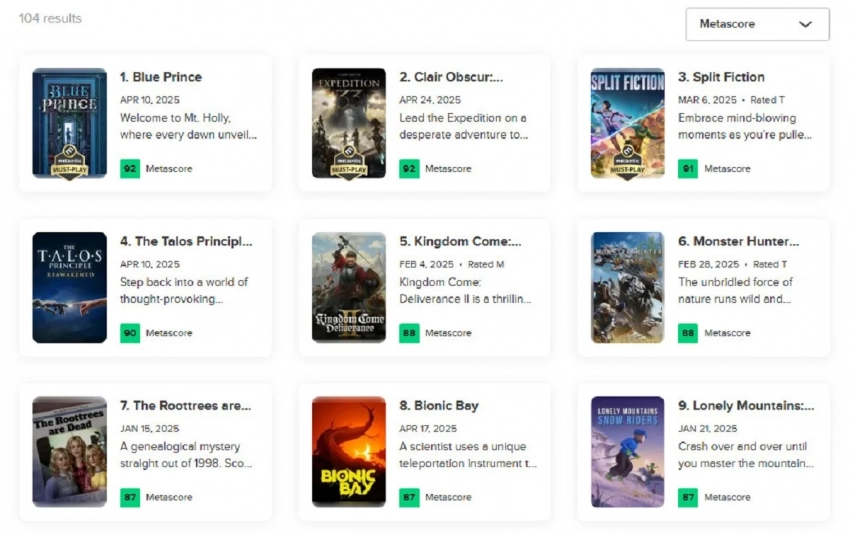Click the Monster Hunter cover thumbnail
Image resolution: width=850 pixels, height=535 pixels.
click(627, 287)
